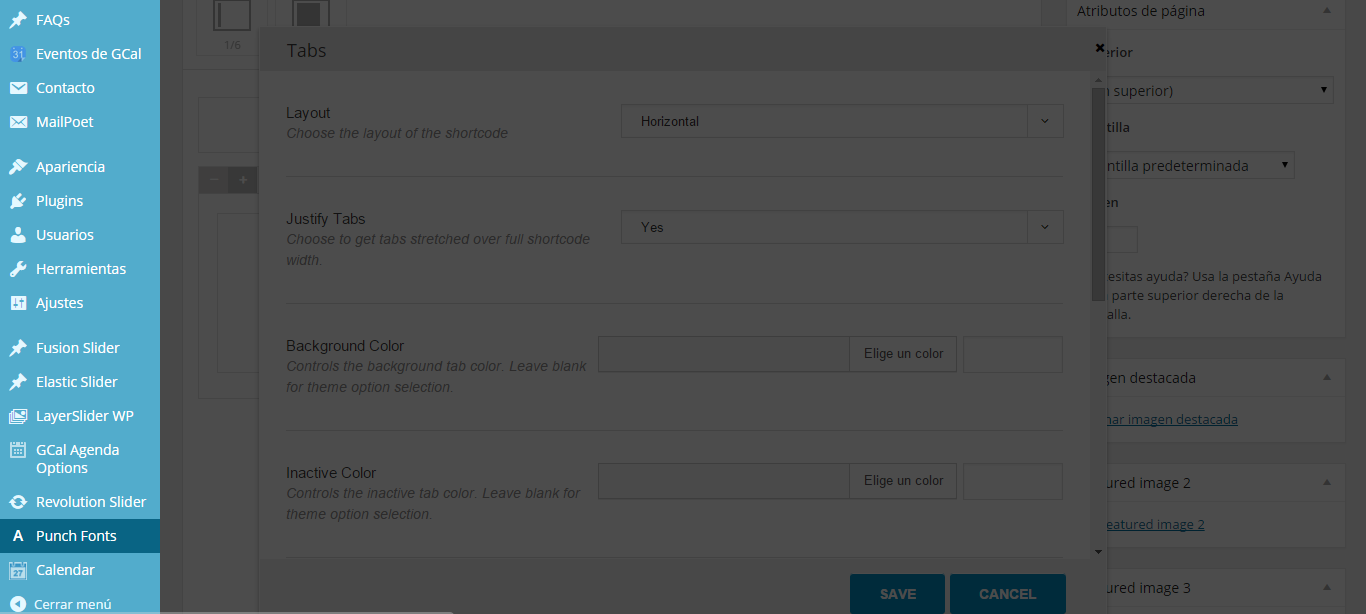This screenshot has width=1366, height=614.
Task: Click the Fusion Slider pin icon
Action: click(x=18, y=348)
